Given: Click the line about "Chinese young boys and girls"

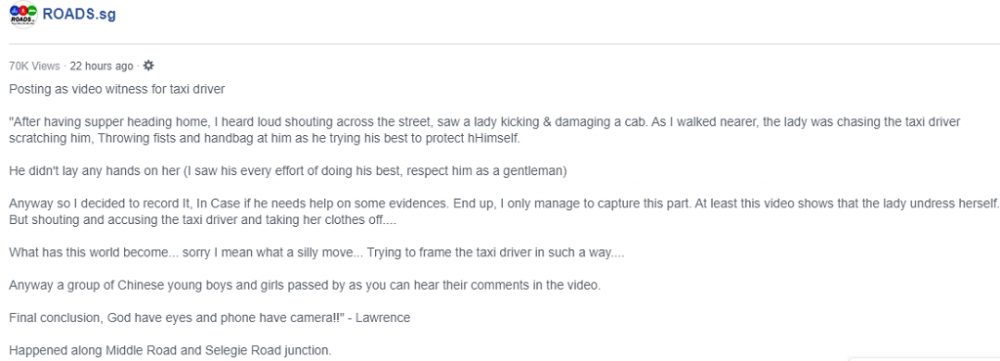Looking at the screenshot, I should (x=305, y=285).
